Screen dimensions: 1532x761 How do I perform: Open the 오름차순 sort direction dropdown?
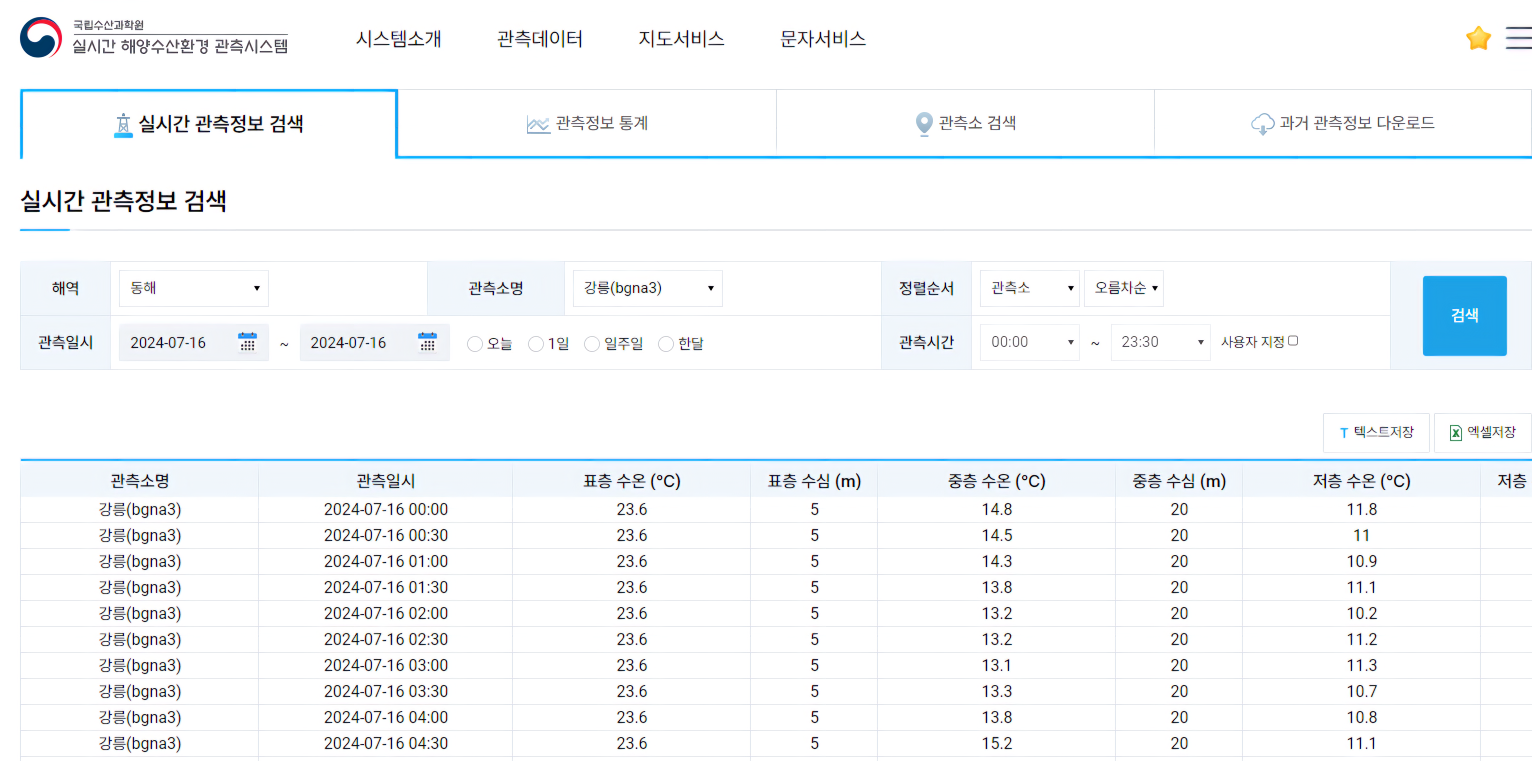tap(1124, 288)
